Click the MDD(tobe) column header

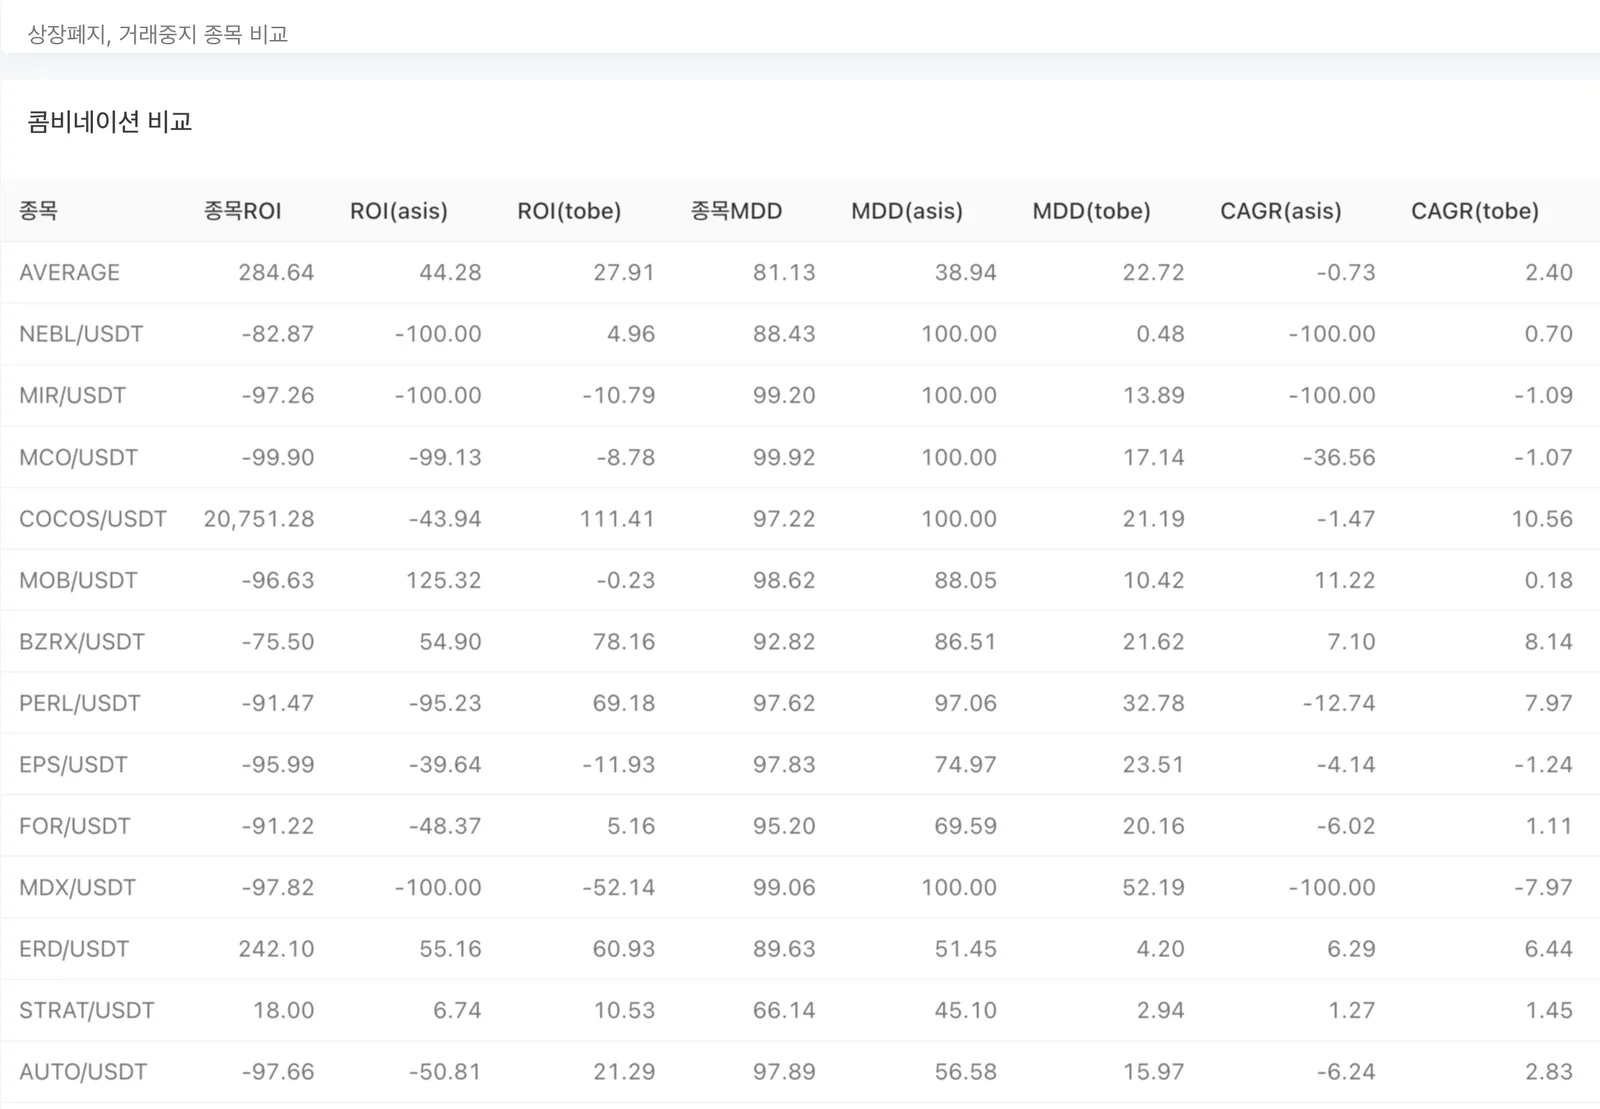[1091, 211]
